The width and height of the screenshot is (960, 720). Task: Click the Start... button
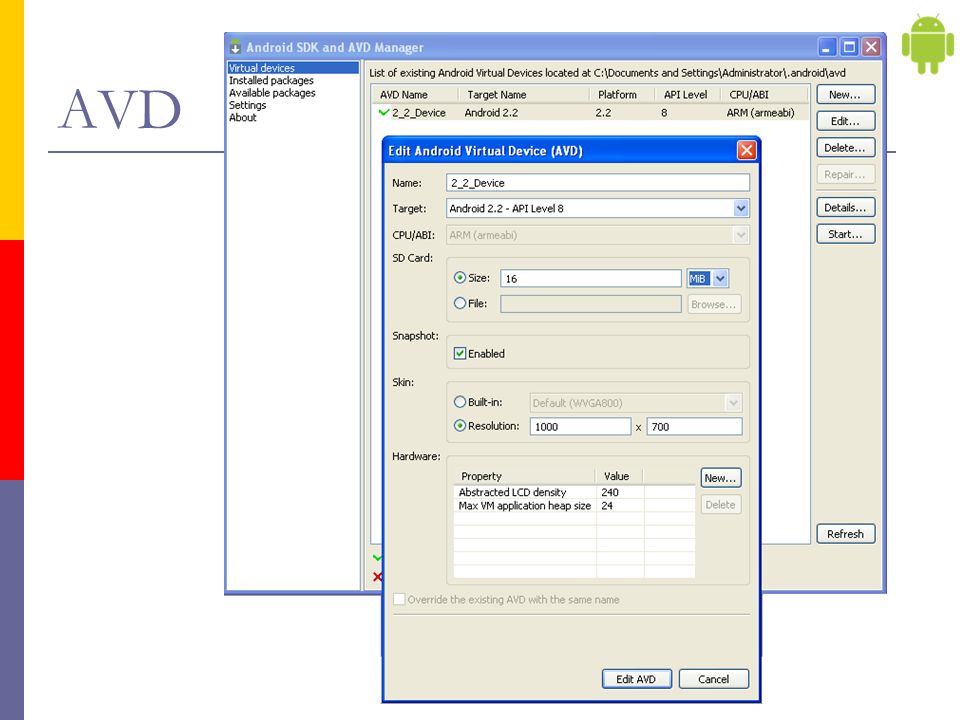click(x=846, y=234)
